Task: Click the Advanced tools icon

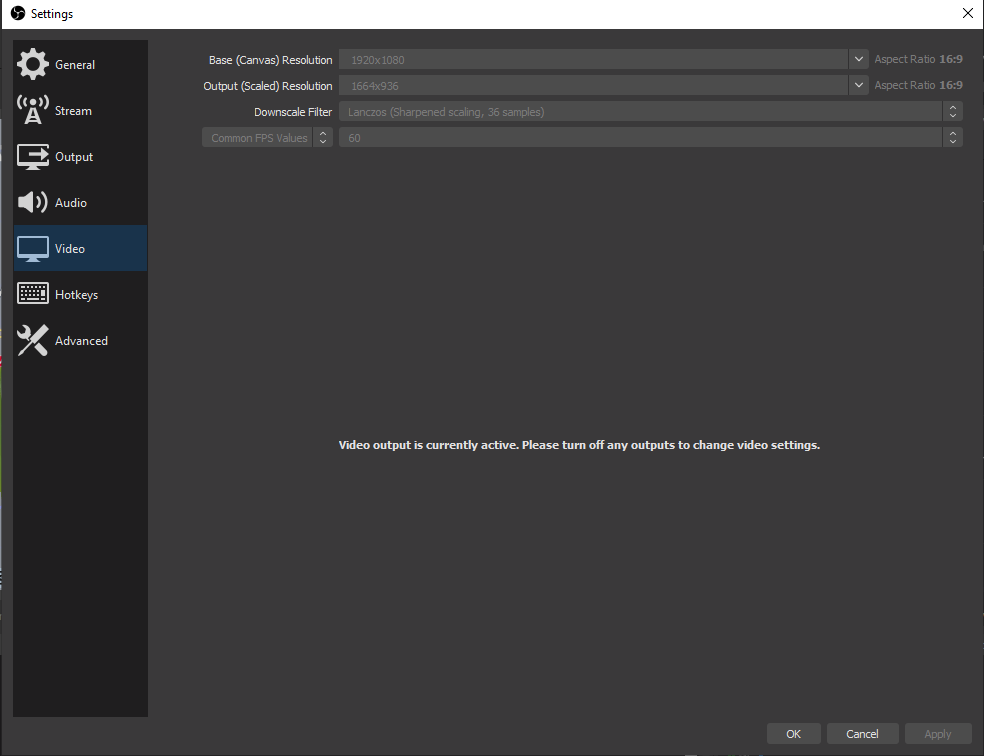Action: point(32,340)
